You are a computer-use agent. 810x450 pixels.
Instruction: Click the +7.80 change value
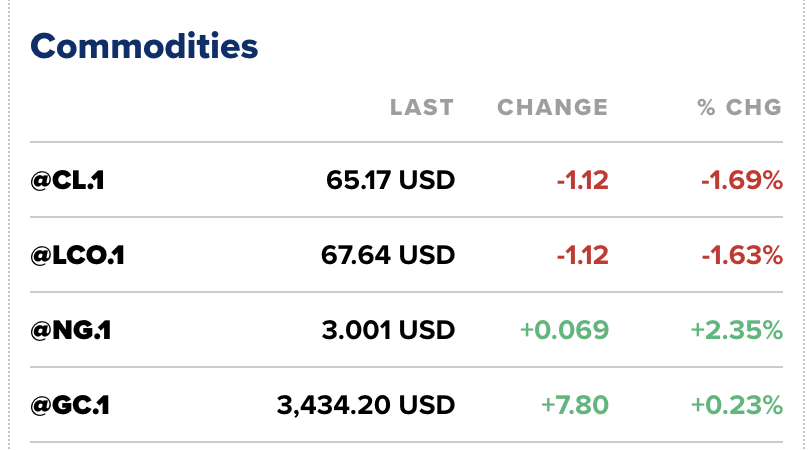[x=574, y=405]
